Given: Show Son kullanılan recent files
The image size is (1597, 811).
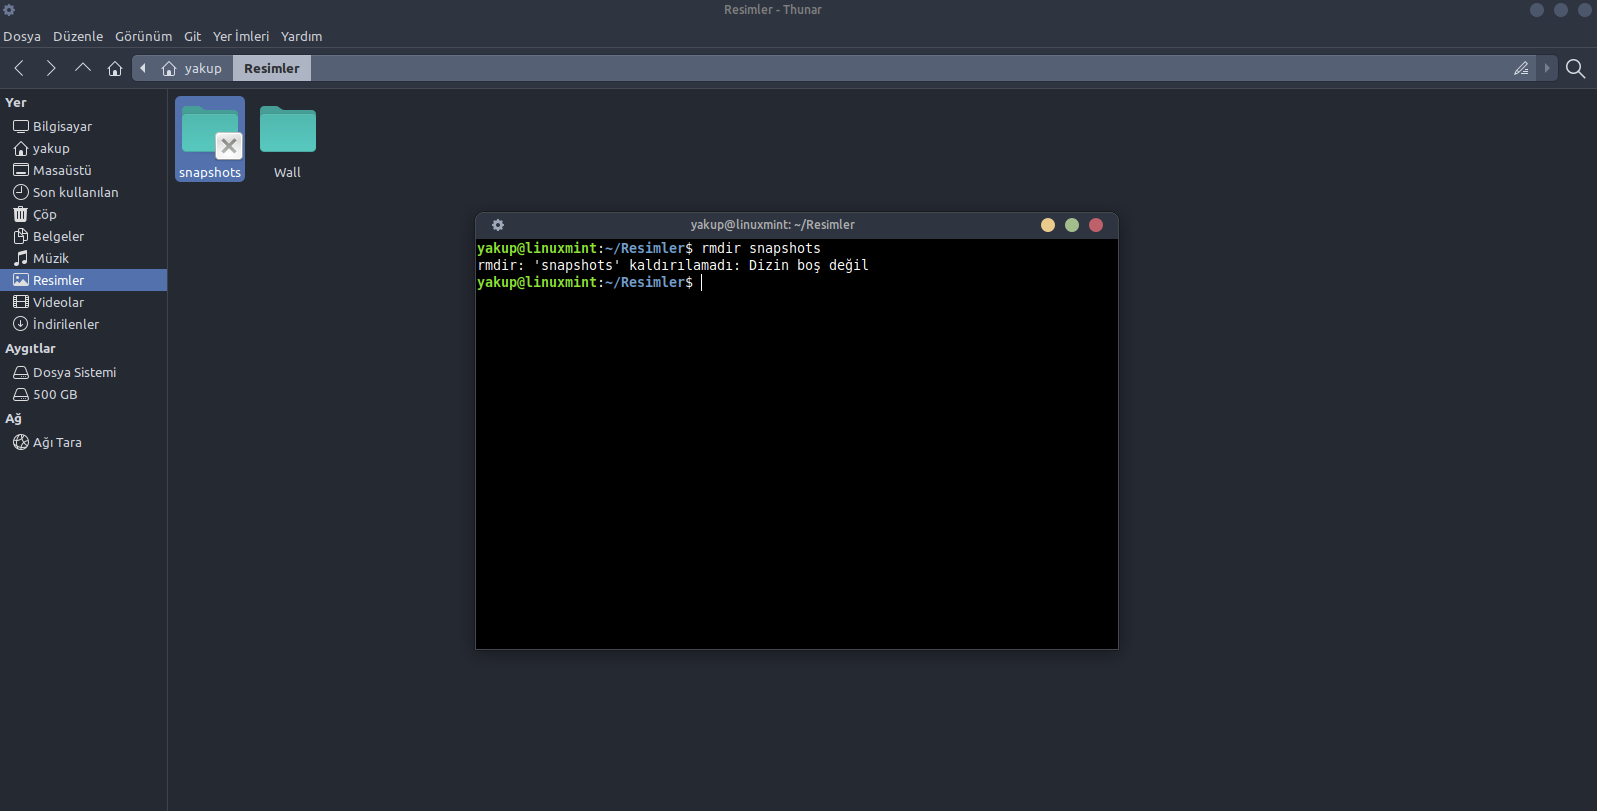Looking at the screenshot, I should tap(83, 192).
